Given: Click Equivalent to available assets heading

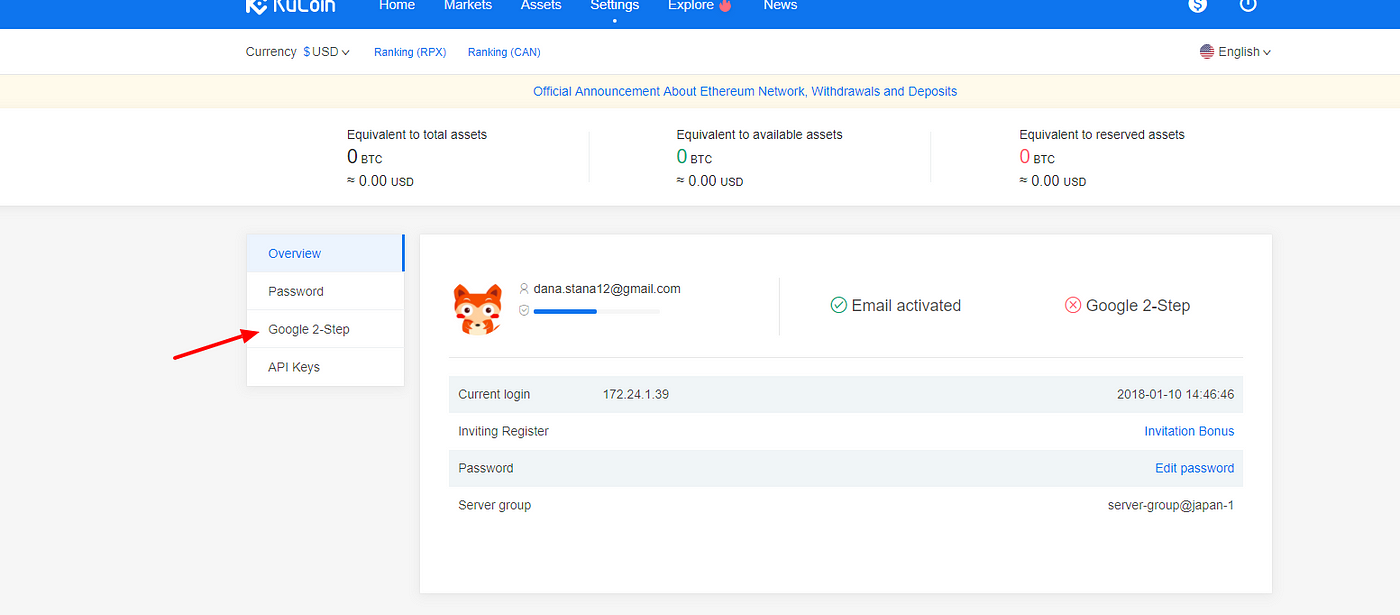Looking at the screenshot, I should [759, 134].
